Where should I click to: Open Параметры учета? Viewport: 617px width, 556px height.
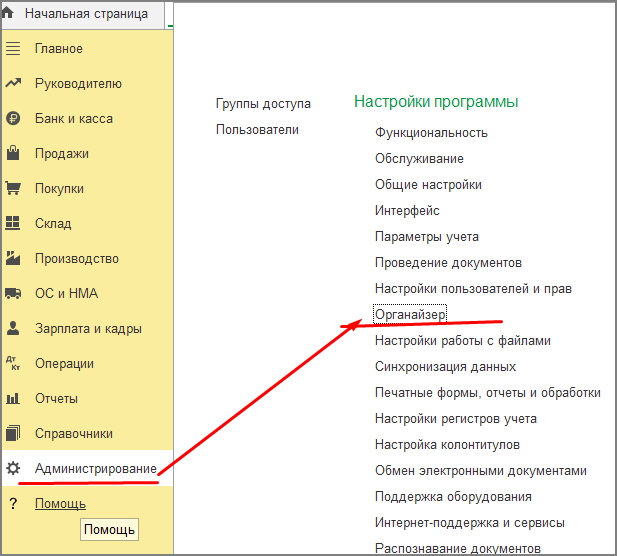(x=427, y=236)
